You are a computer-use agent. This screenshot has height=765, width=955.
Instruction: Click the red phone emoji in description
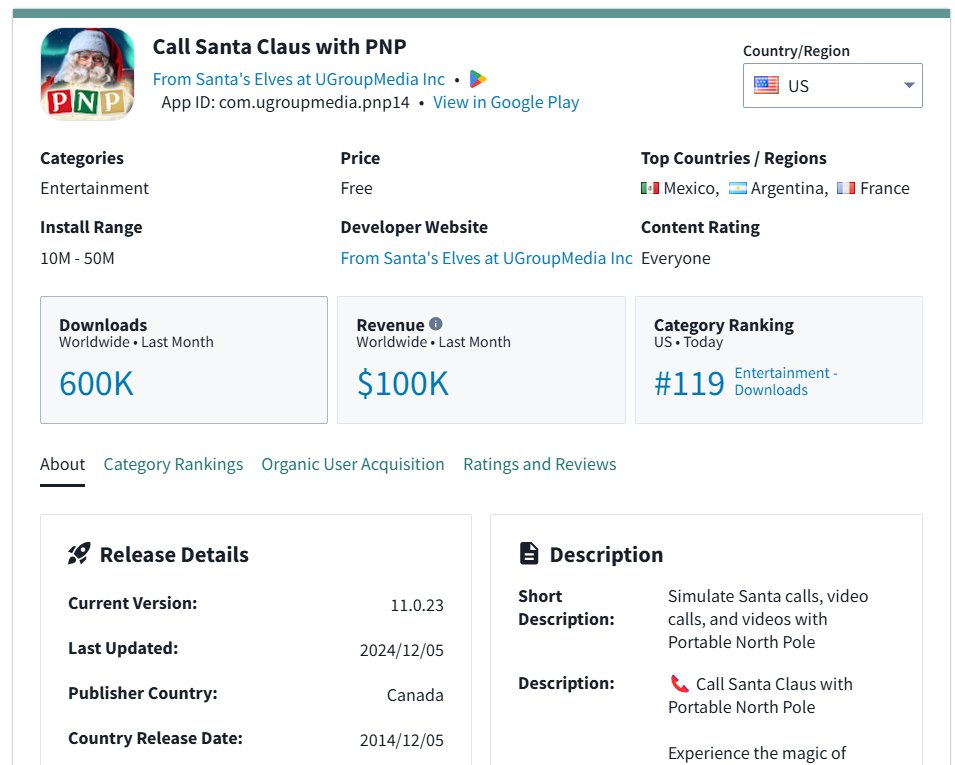tap(680, 684)
